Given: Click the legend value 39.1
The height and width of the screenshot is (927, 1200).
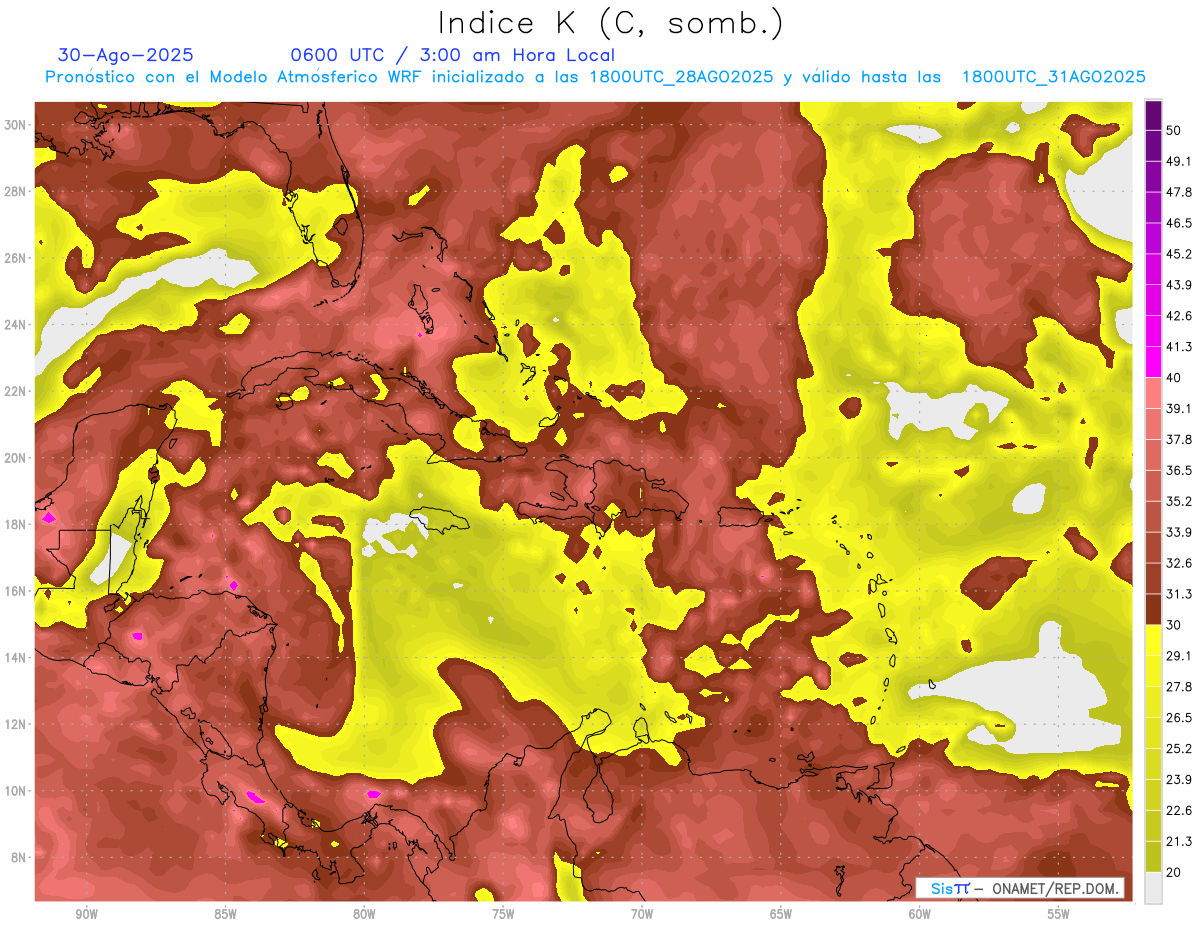Looking at the screenshot, I should tap(1178, 408).
